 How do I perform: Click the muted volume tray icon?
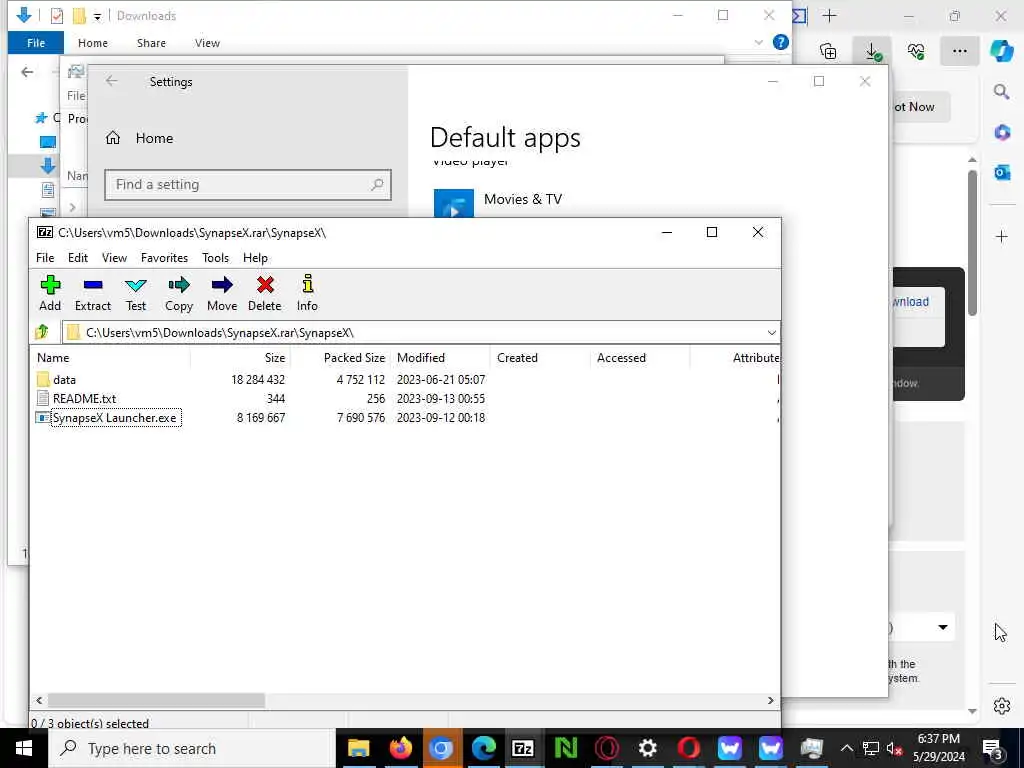point(894,749)
